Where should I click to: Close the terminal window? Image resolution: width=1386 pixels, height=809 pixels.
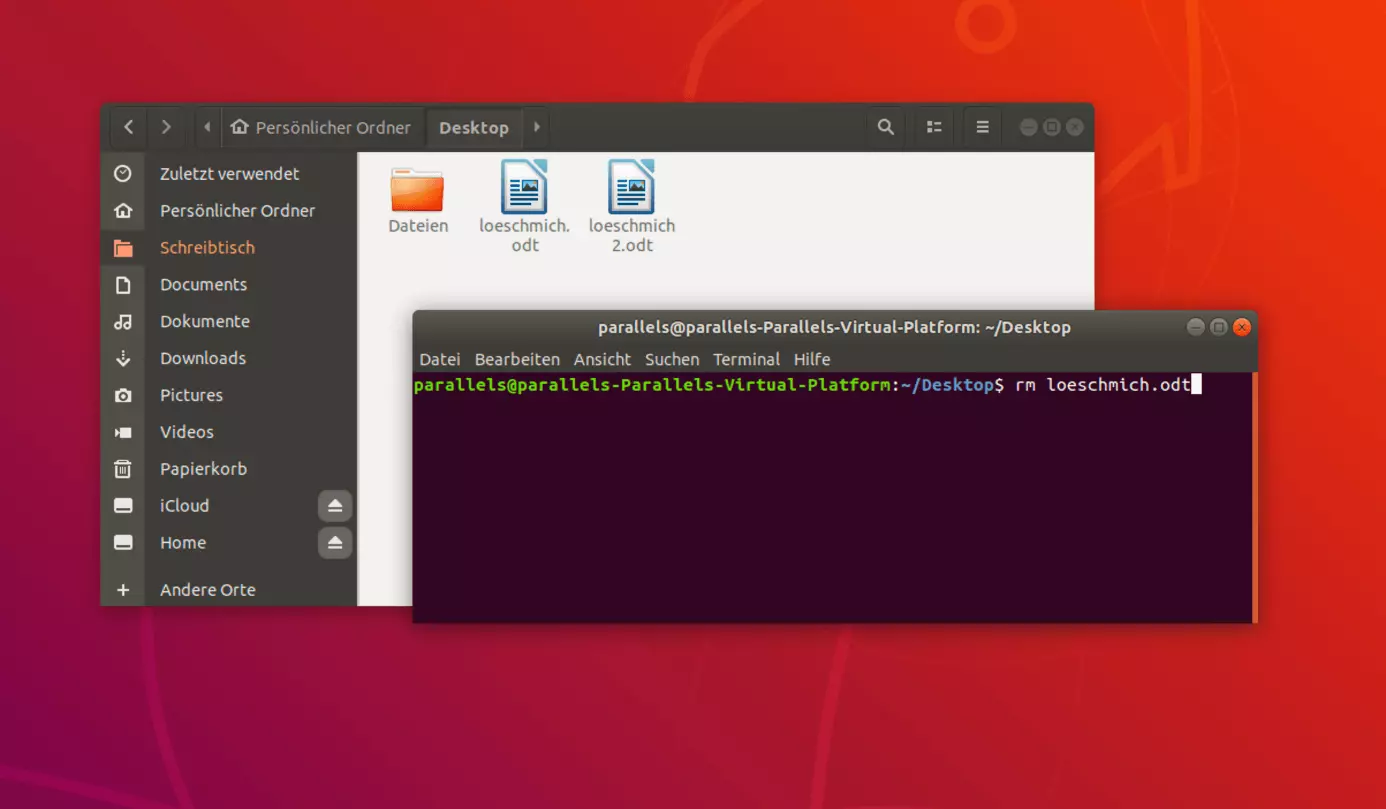pyautogui.click(x=1242, y=327)
